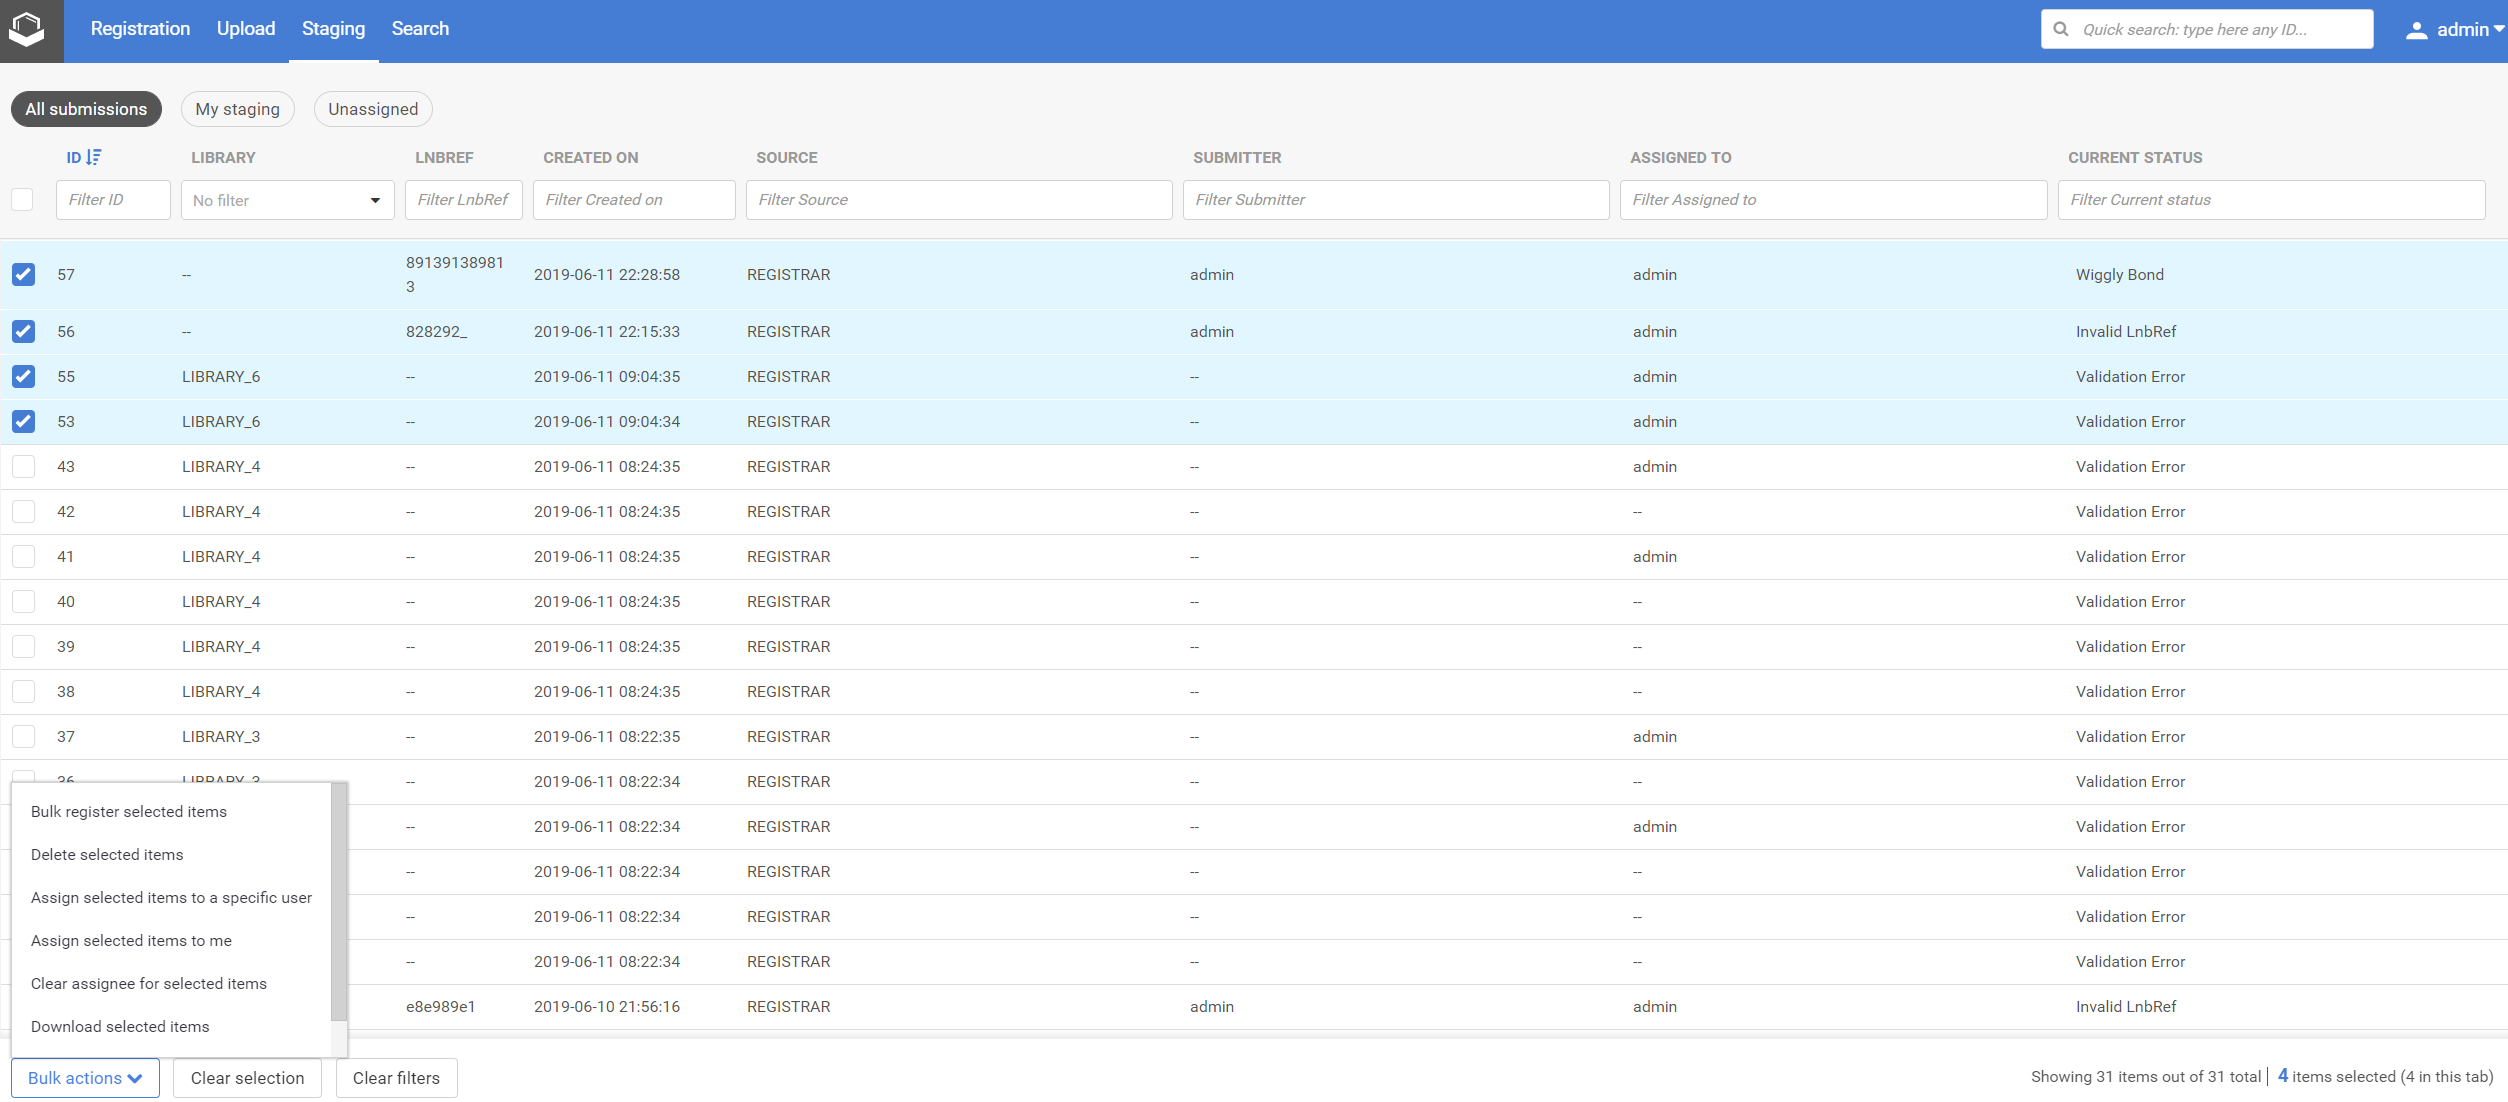2508x1102 pixels.
Task: Uncheck the checkbox for row 57
Action: coord(23,274)
